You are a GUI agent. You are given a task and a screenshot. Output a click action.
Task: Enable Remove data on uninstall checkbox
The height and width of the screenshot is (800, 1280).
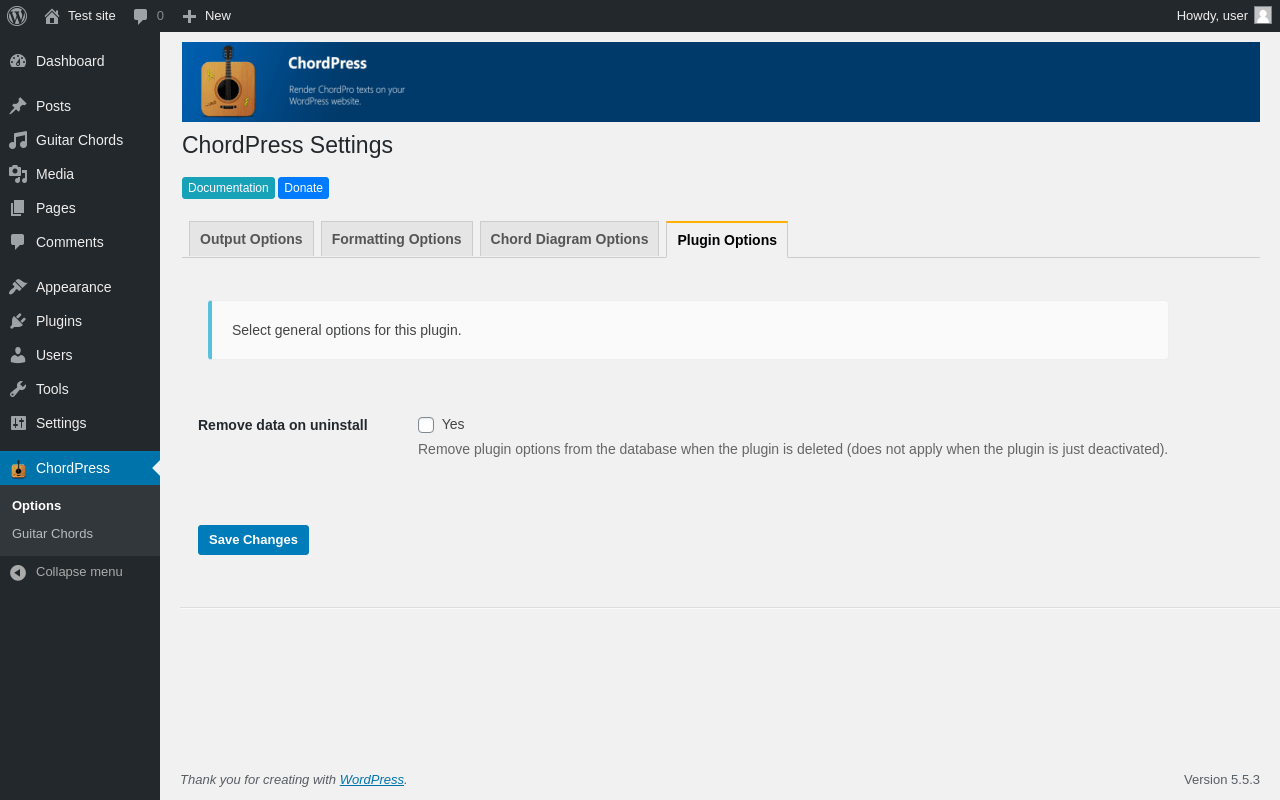[426, 425]
